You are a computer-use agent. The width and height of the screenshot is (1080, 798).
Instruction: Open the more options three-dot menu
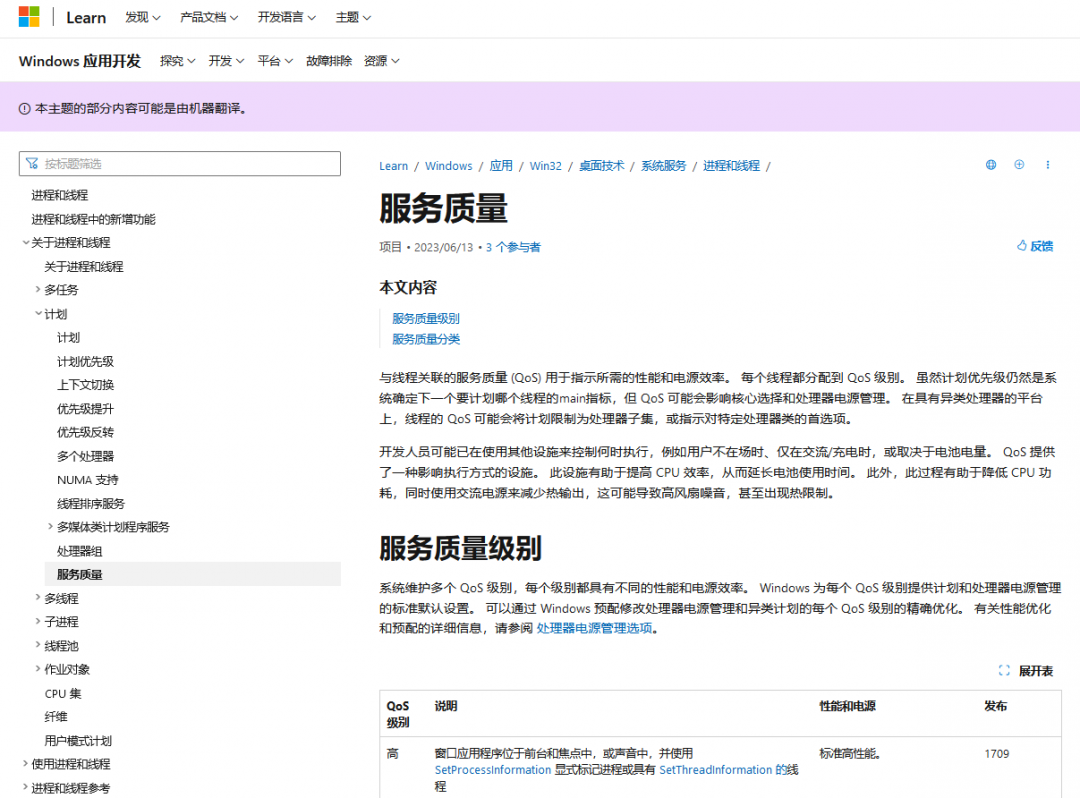coord(1048,165)
